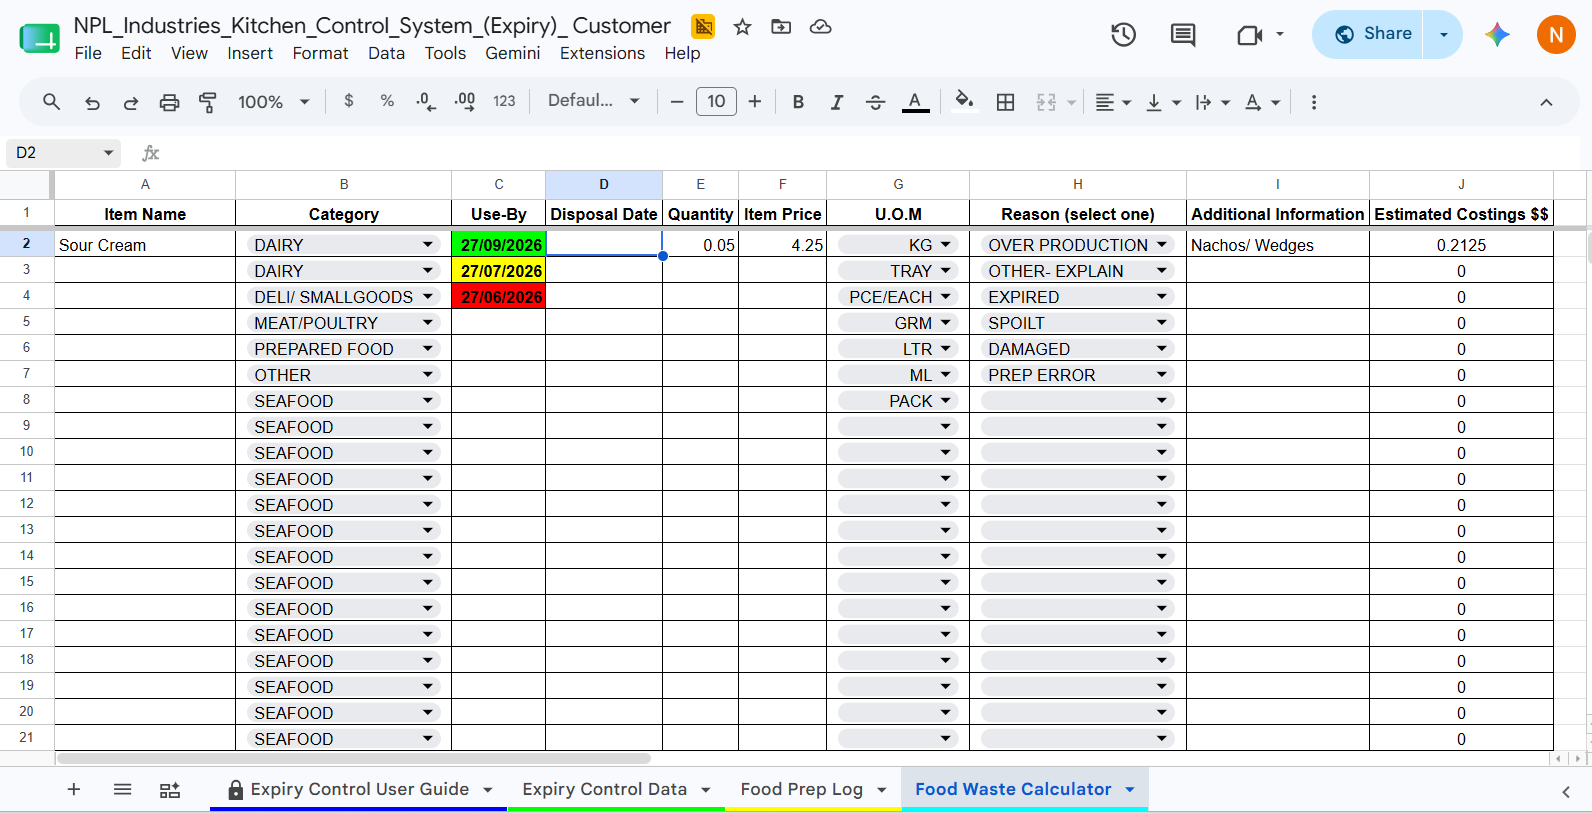
Task: Toggle bold formatting
Action: point(798,102)
